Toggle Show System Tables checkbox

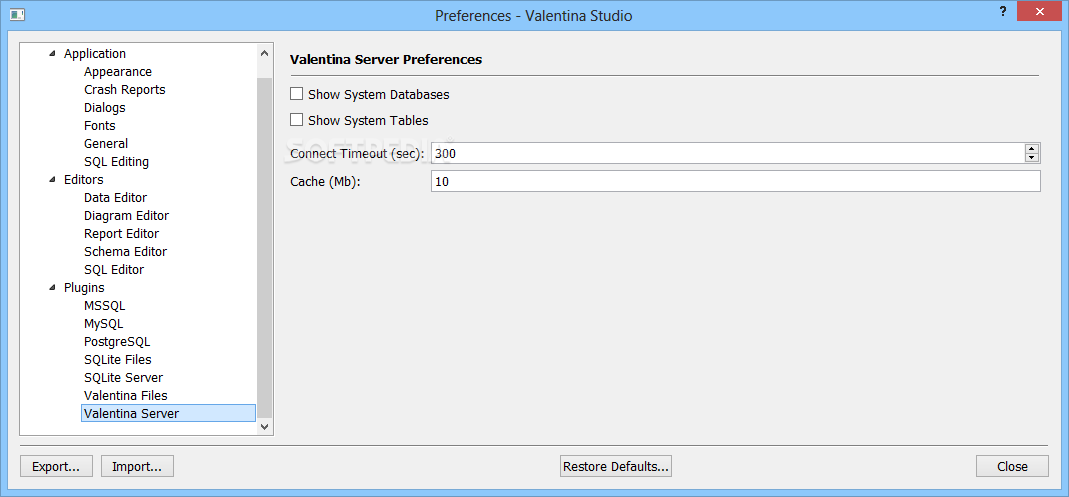pyautogui.click(x=297, y=120)
